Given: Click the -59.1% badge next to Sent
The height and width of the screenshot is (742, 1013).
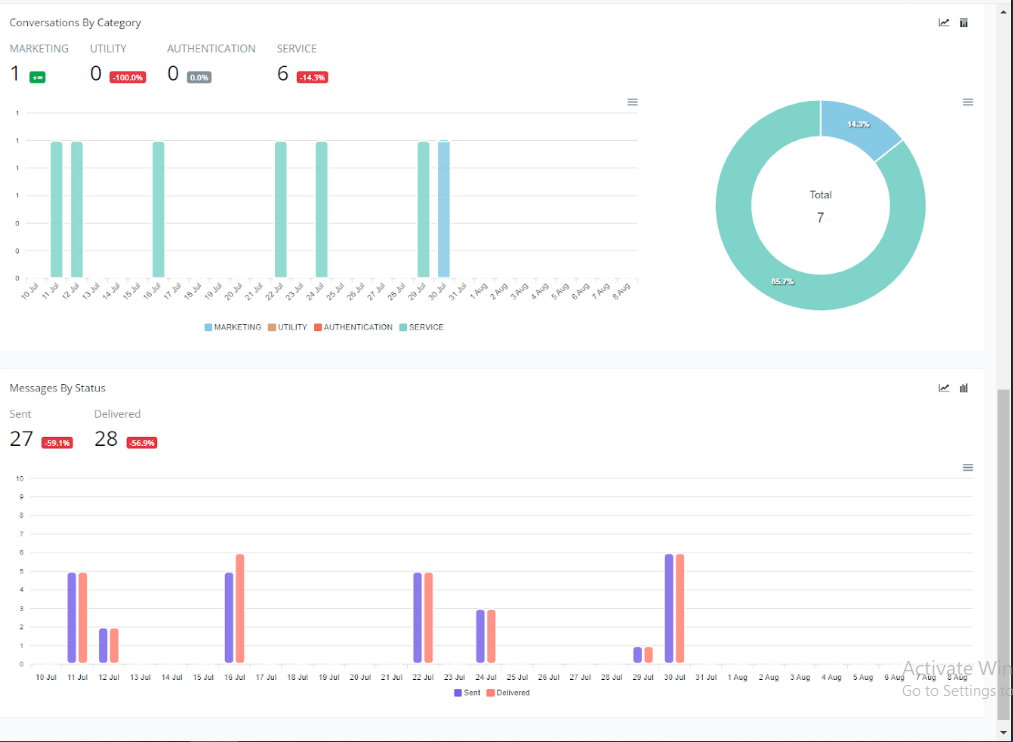Looking at the screenshot, I should pos(56,442).
